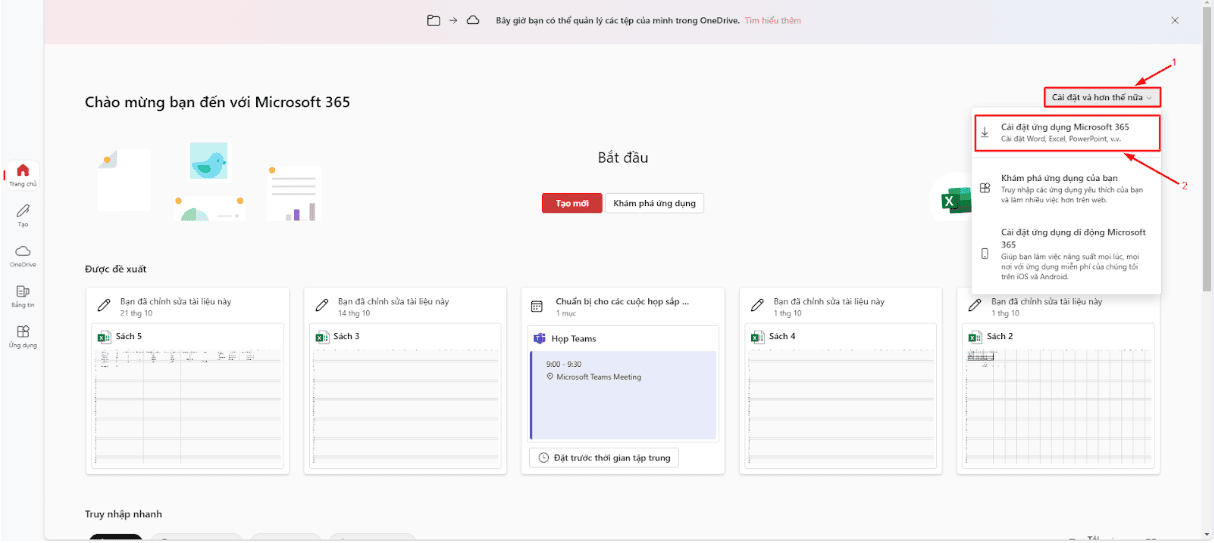1214x543 pixels.
Task: Click the Excel icon beside Sách 5
Action: pyautogui.click(x=103, y=337)
